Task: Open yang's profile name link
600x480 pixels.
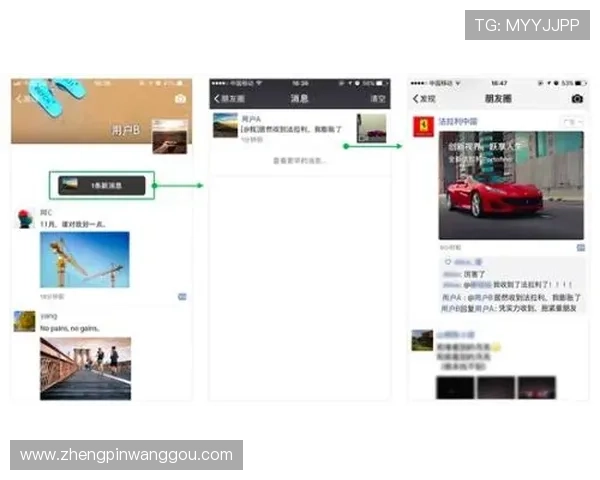Action: 49,316
